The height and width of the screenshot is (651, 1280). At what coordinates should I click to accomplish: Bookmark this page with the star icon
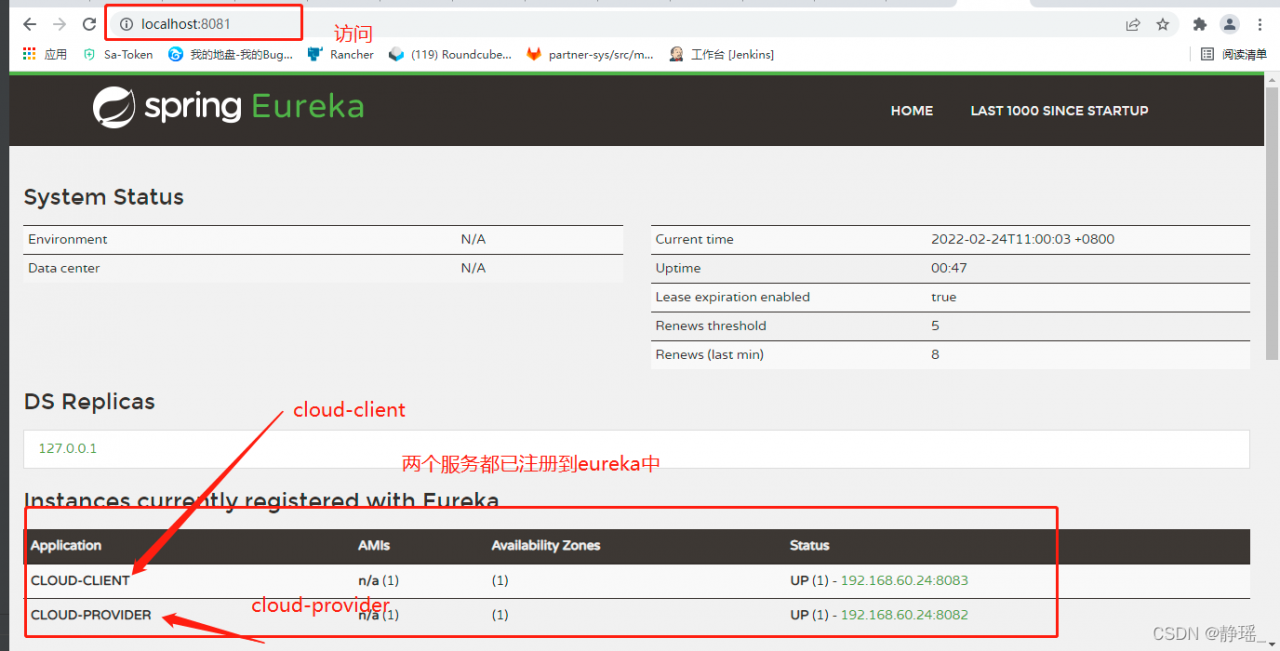tap(1163, 24)
